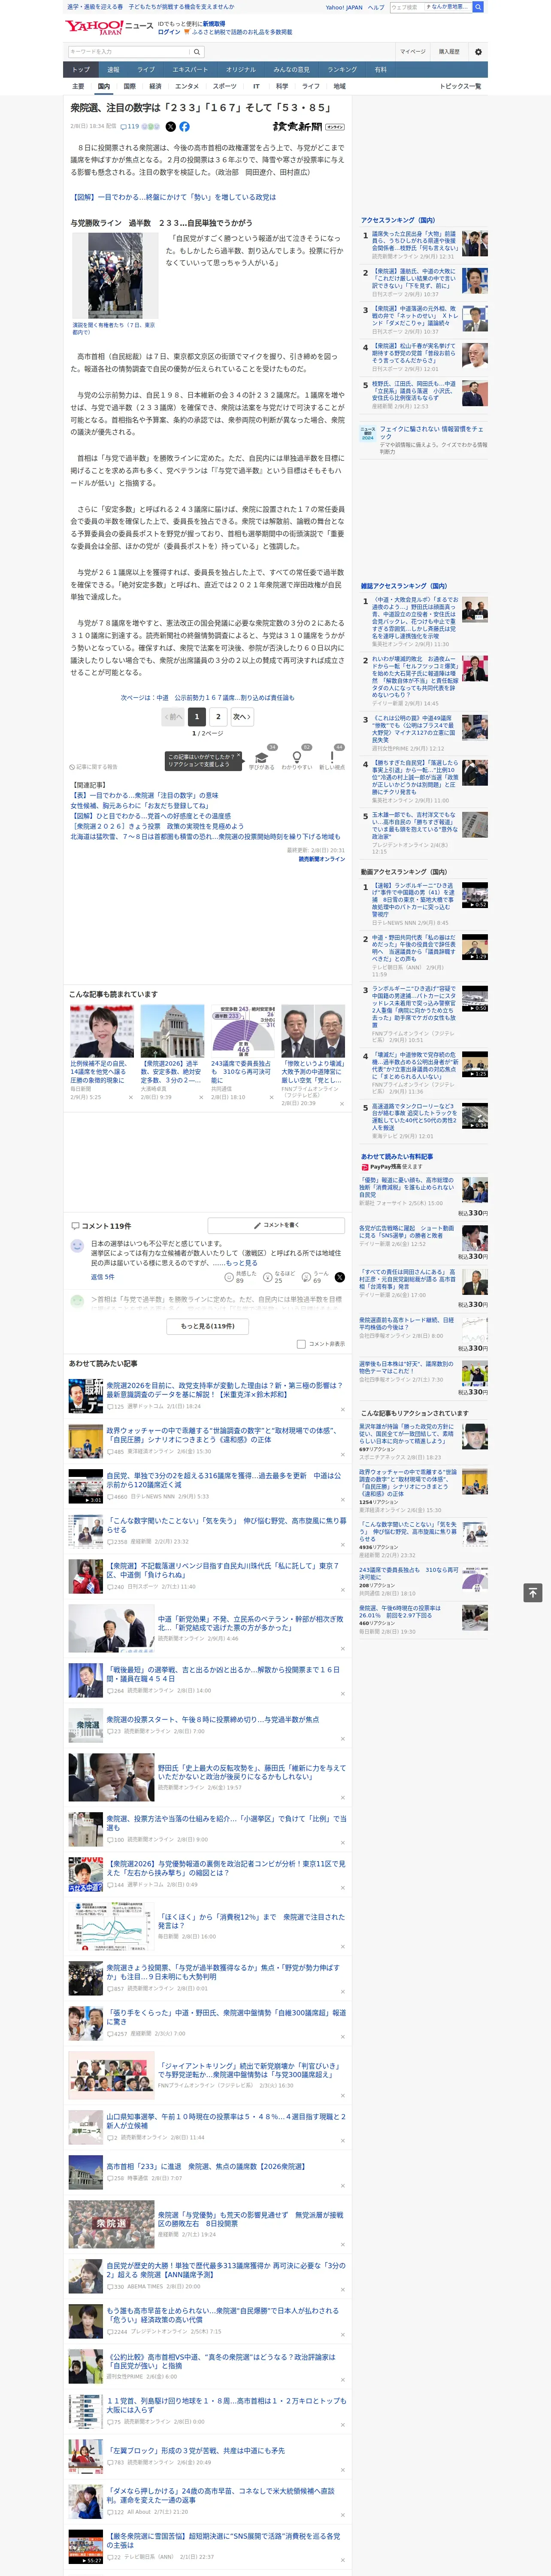Go to article page 2
Image resolution: width=551 pixels, height=2576 pixels.
218,716
